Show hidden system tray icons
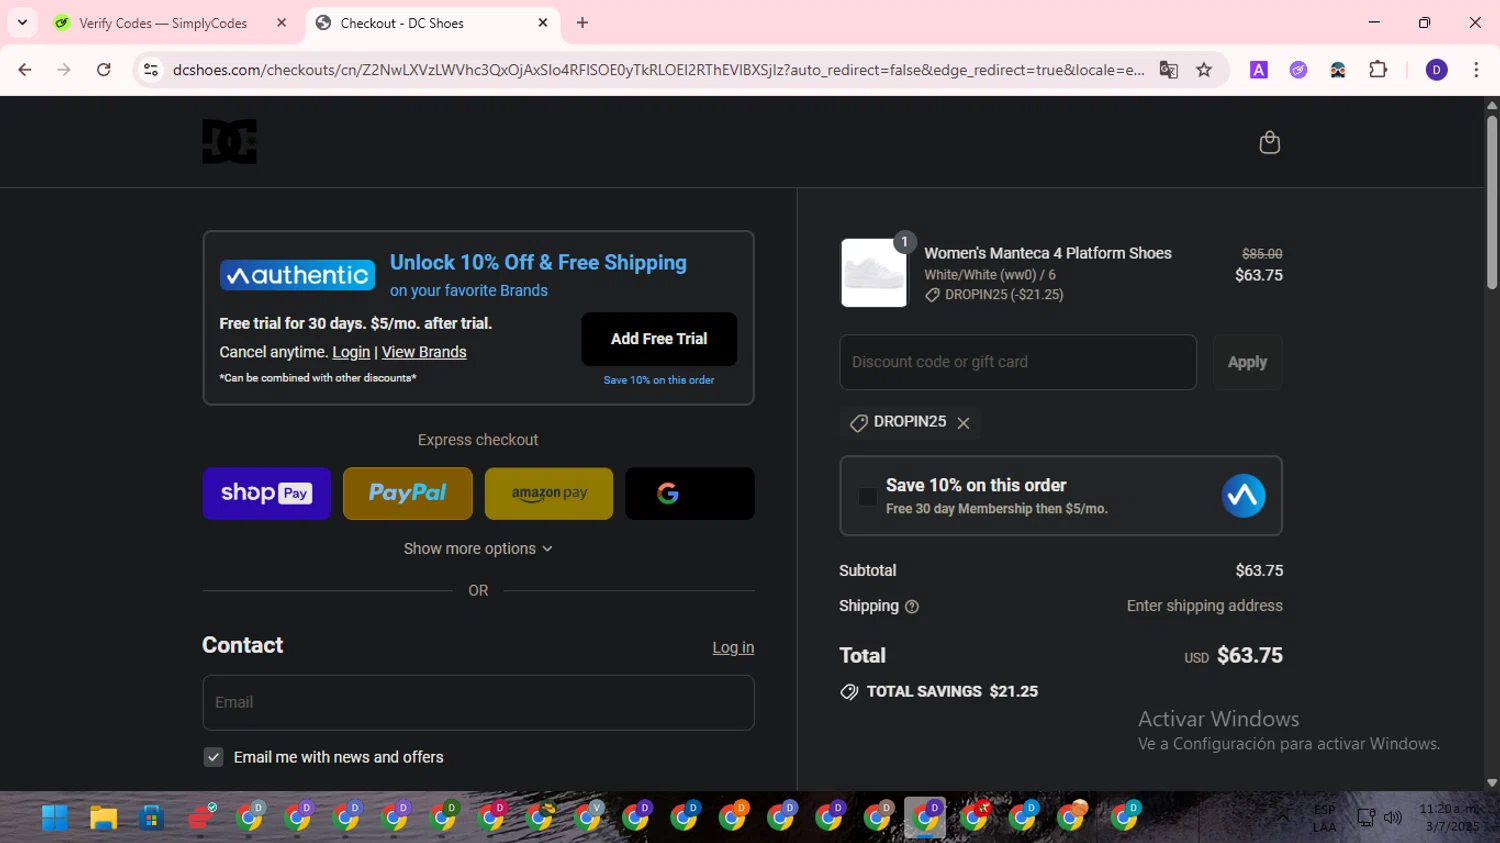Viewport: 1500px width, 843px height. [x=1283, y=818]
